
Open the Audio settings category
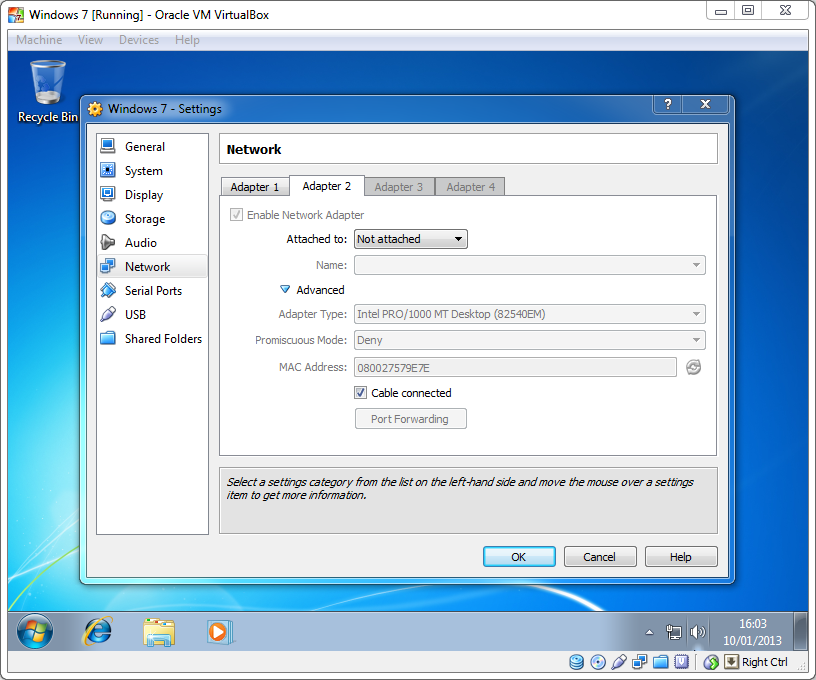pyautogui.click(x=140, y=243)
